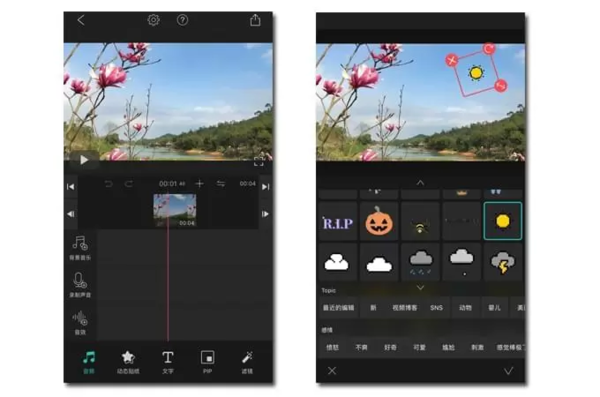Add a sound effect (音效)
The image size is (600, 397).
point(80,323)
